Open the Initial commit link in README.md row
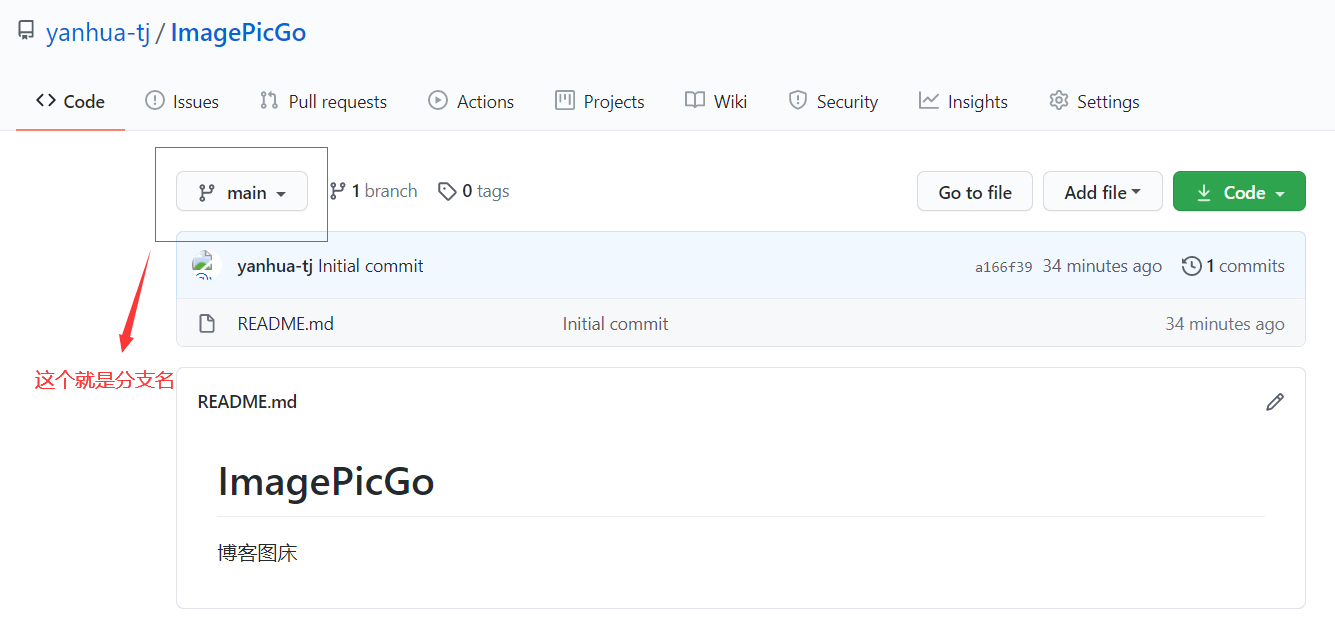 615,324
